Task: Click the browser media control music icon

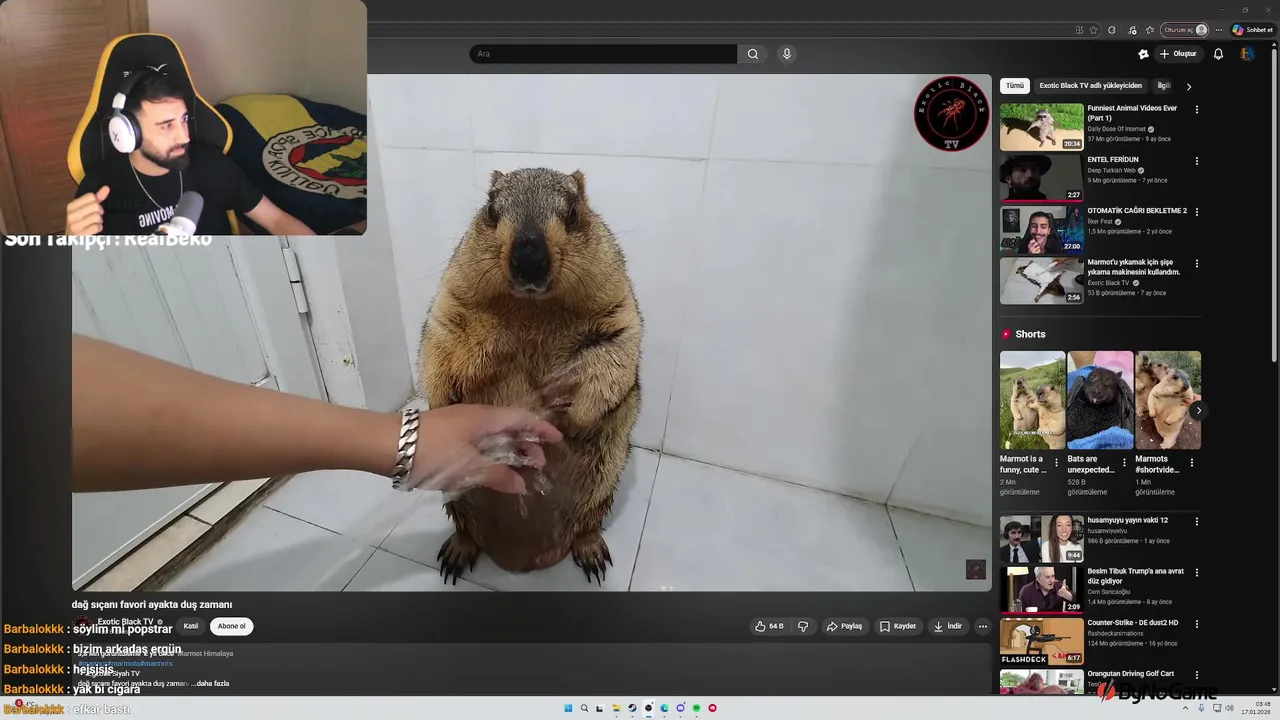Action: [x=1132, y=30]
